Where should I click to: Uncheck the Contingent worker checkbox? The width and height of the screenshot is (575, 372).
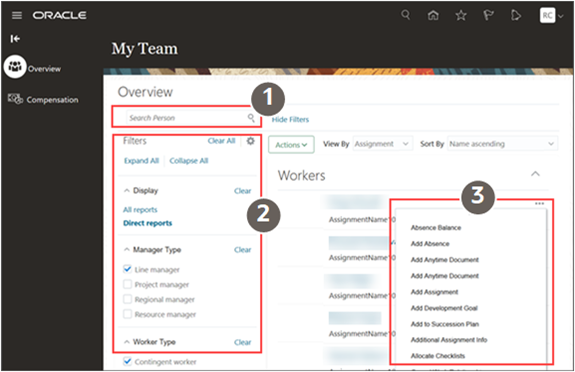[x=127, y=361]
